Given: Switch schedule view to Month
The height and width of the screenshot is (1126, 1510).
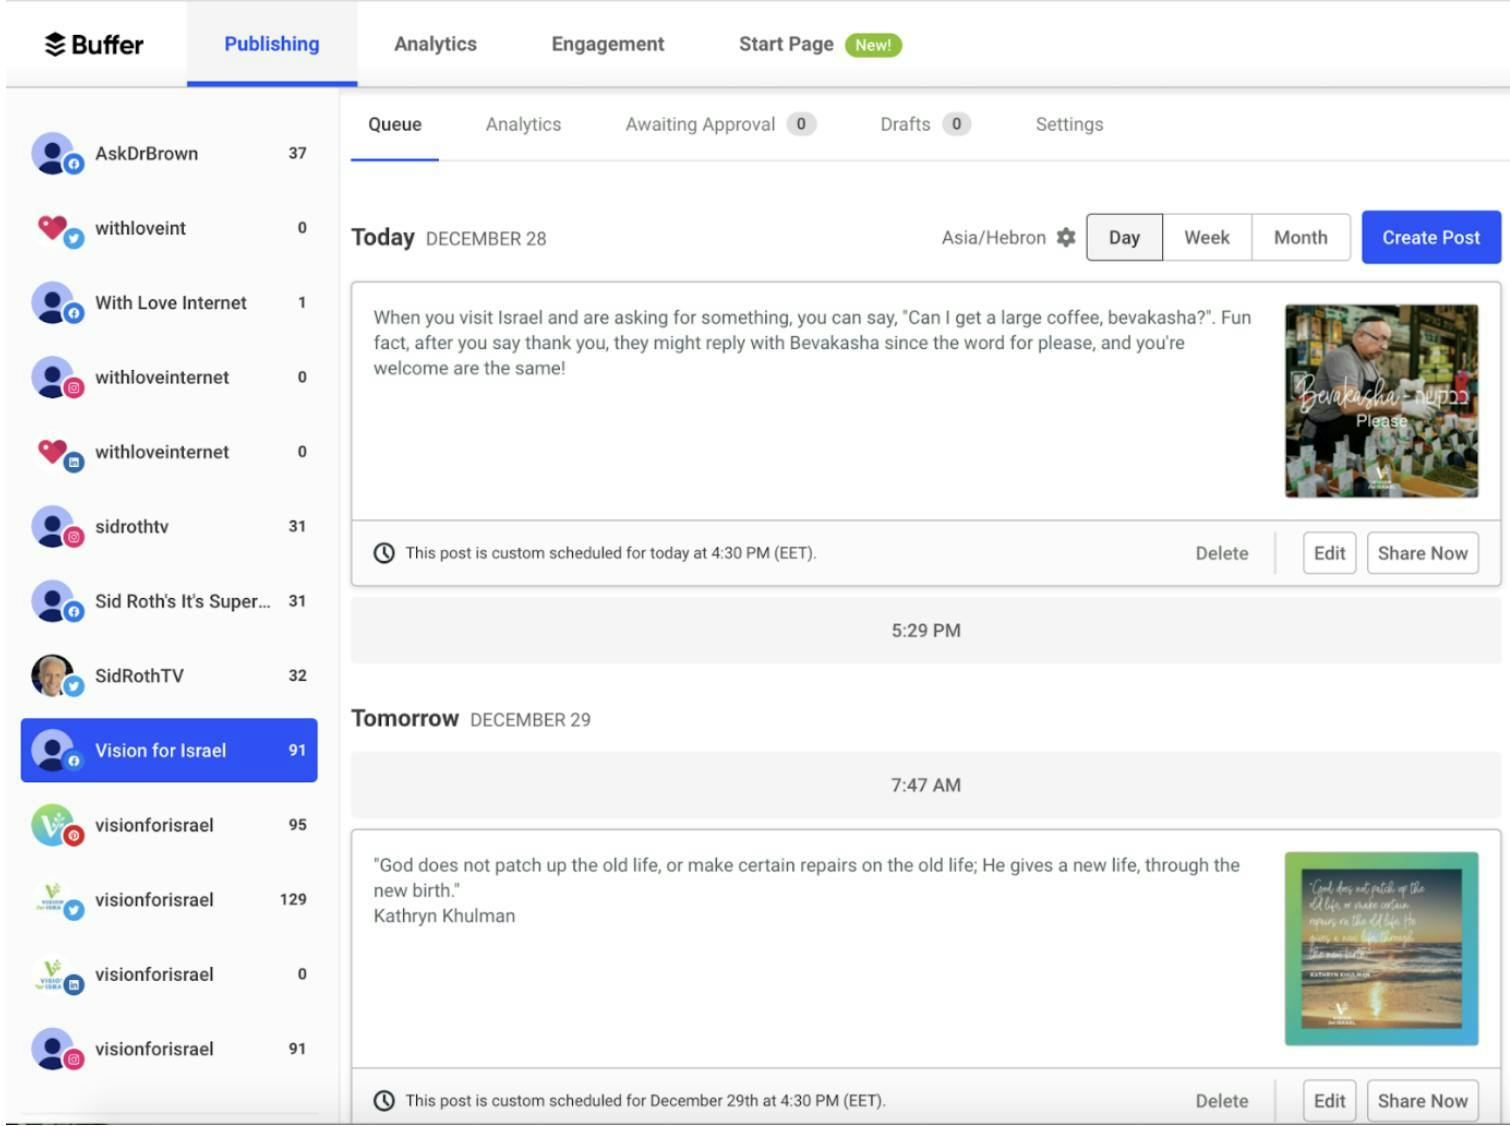Looking at the screenshot, I should [x=1299, y=238].
